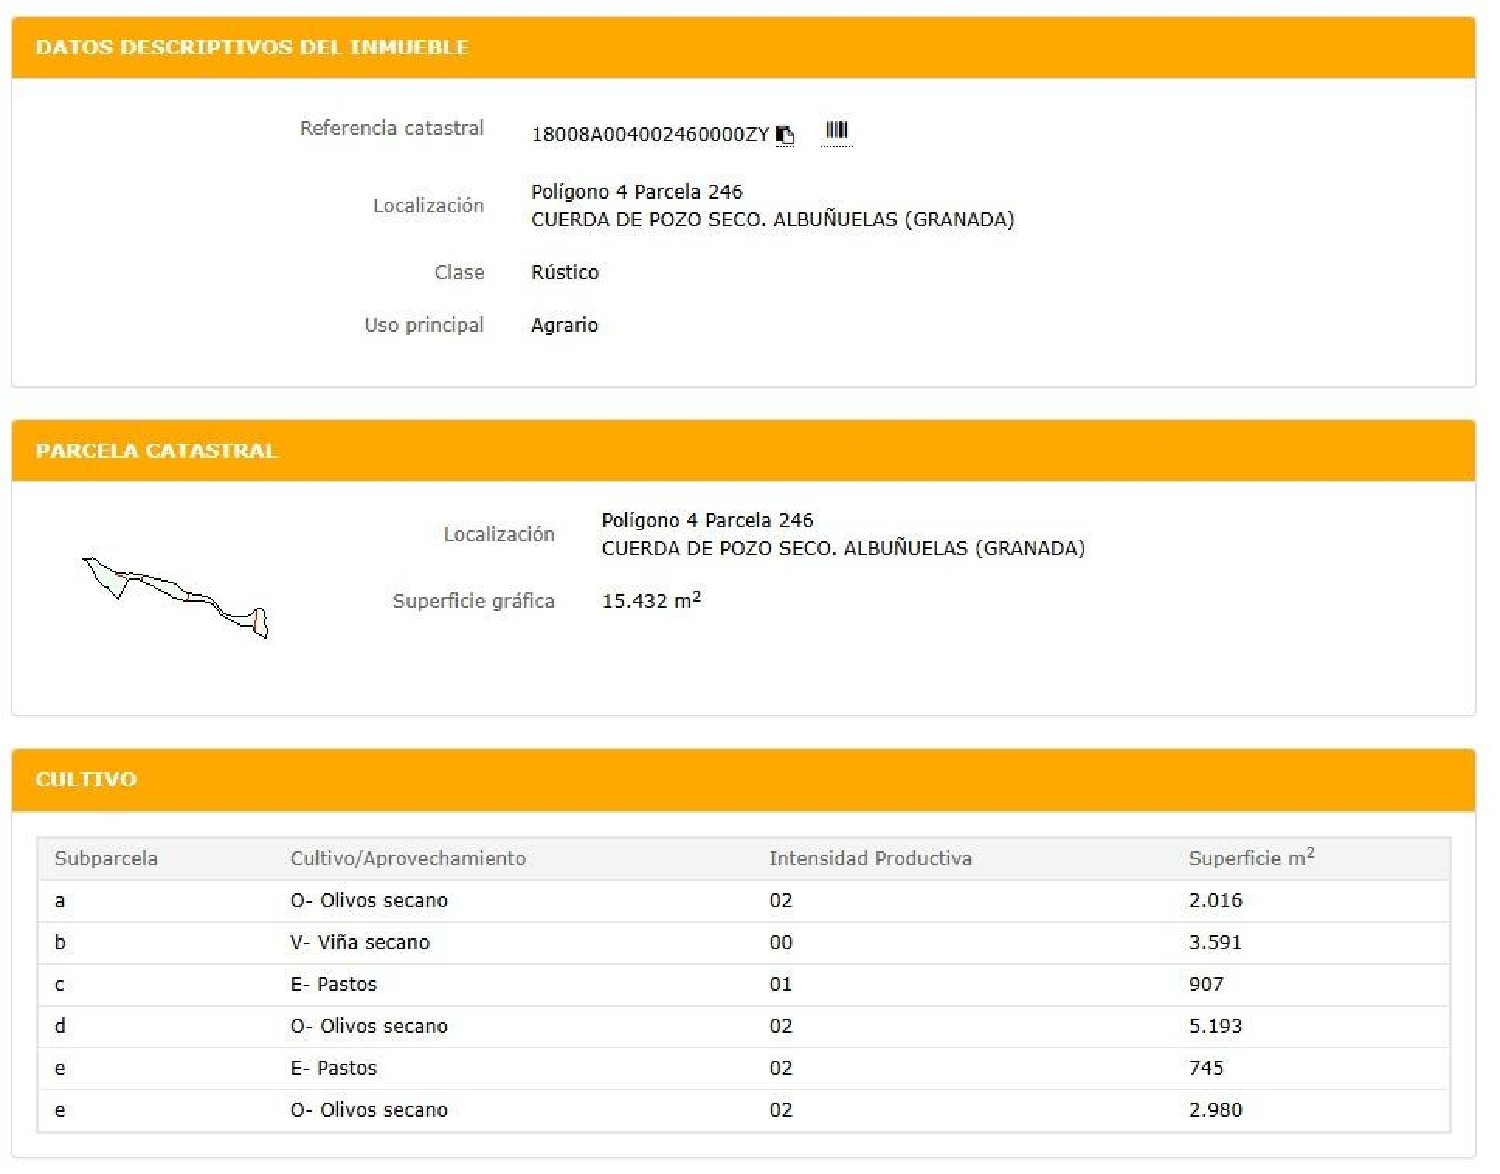Select the reference text 18008A004002460000ZY

coord(649,135)
